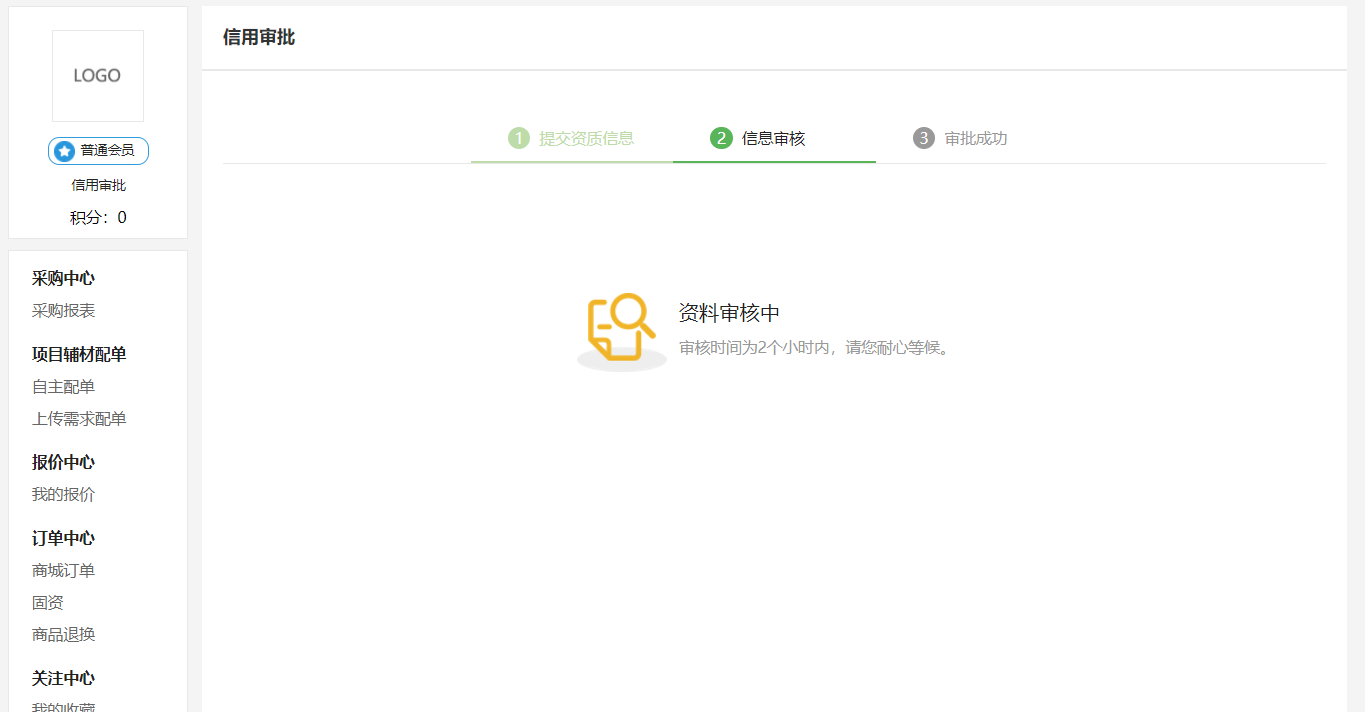The width and height of the screenshot is (1365, 712).
Task: Open the 固资 sidebar link
Action: [x=48, y=603]
